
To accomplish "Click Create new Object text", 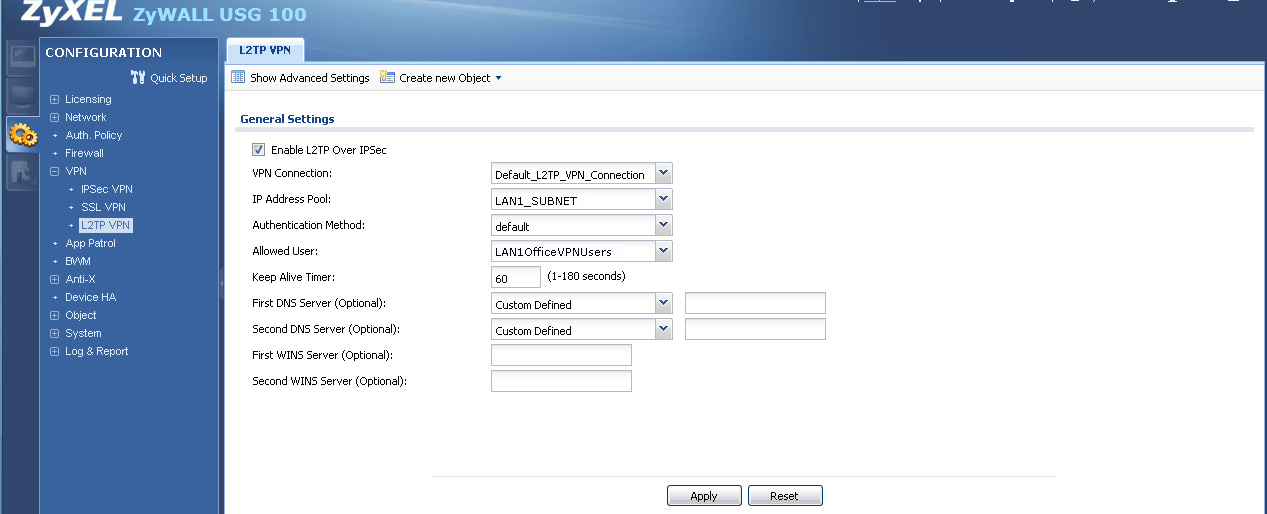I will click(x=445, y=78).
